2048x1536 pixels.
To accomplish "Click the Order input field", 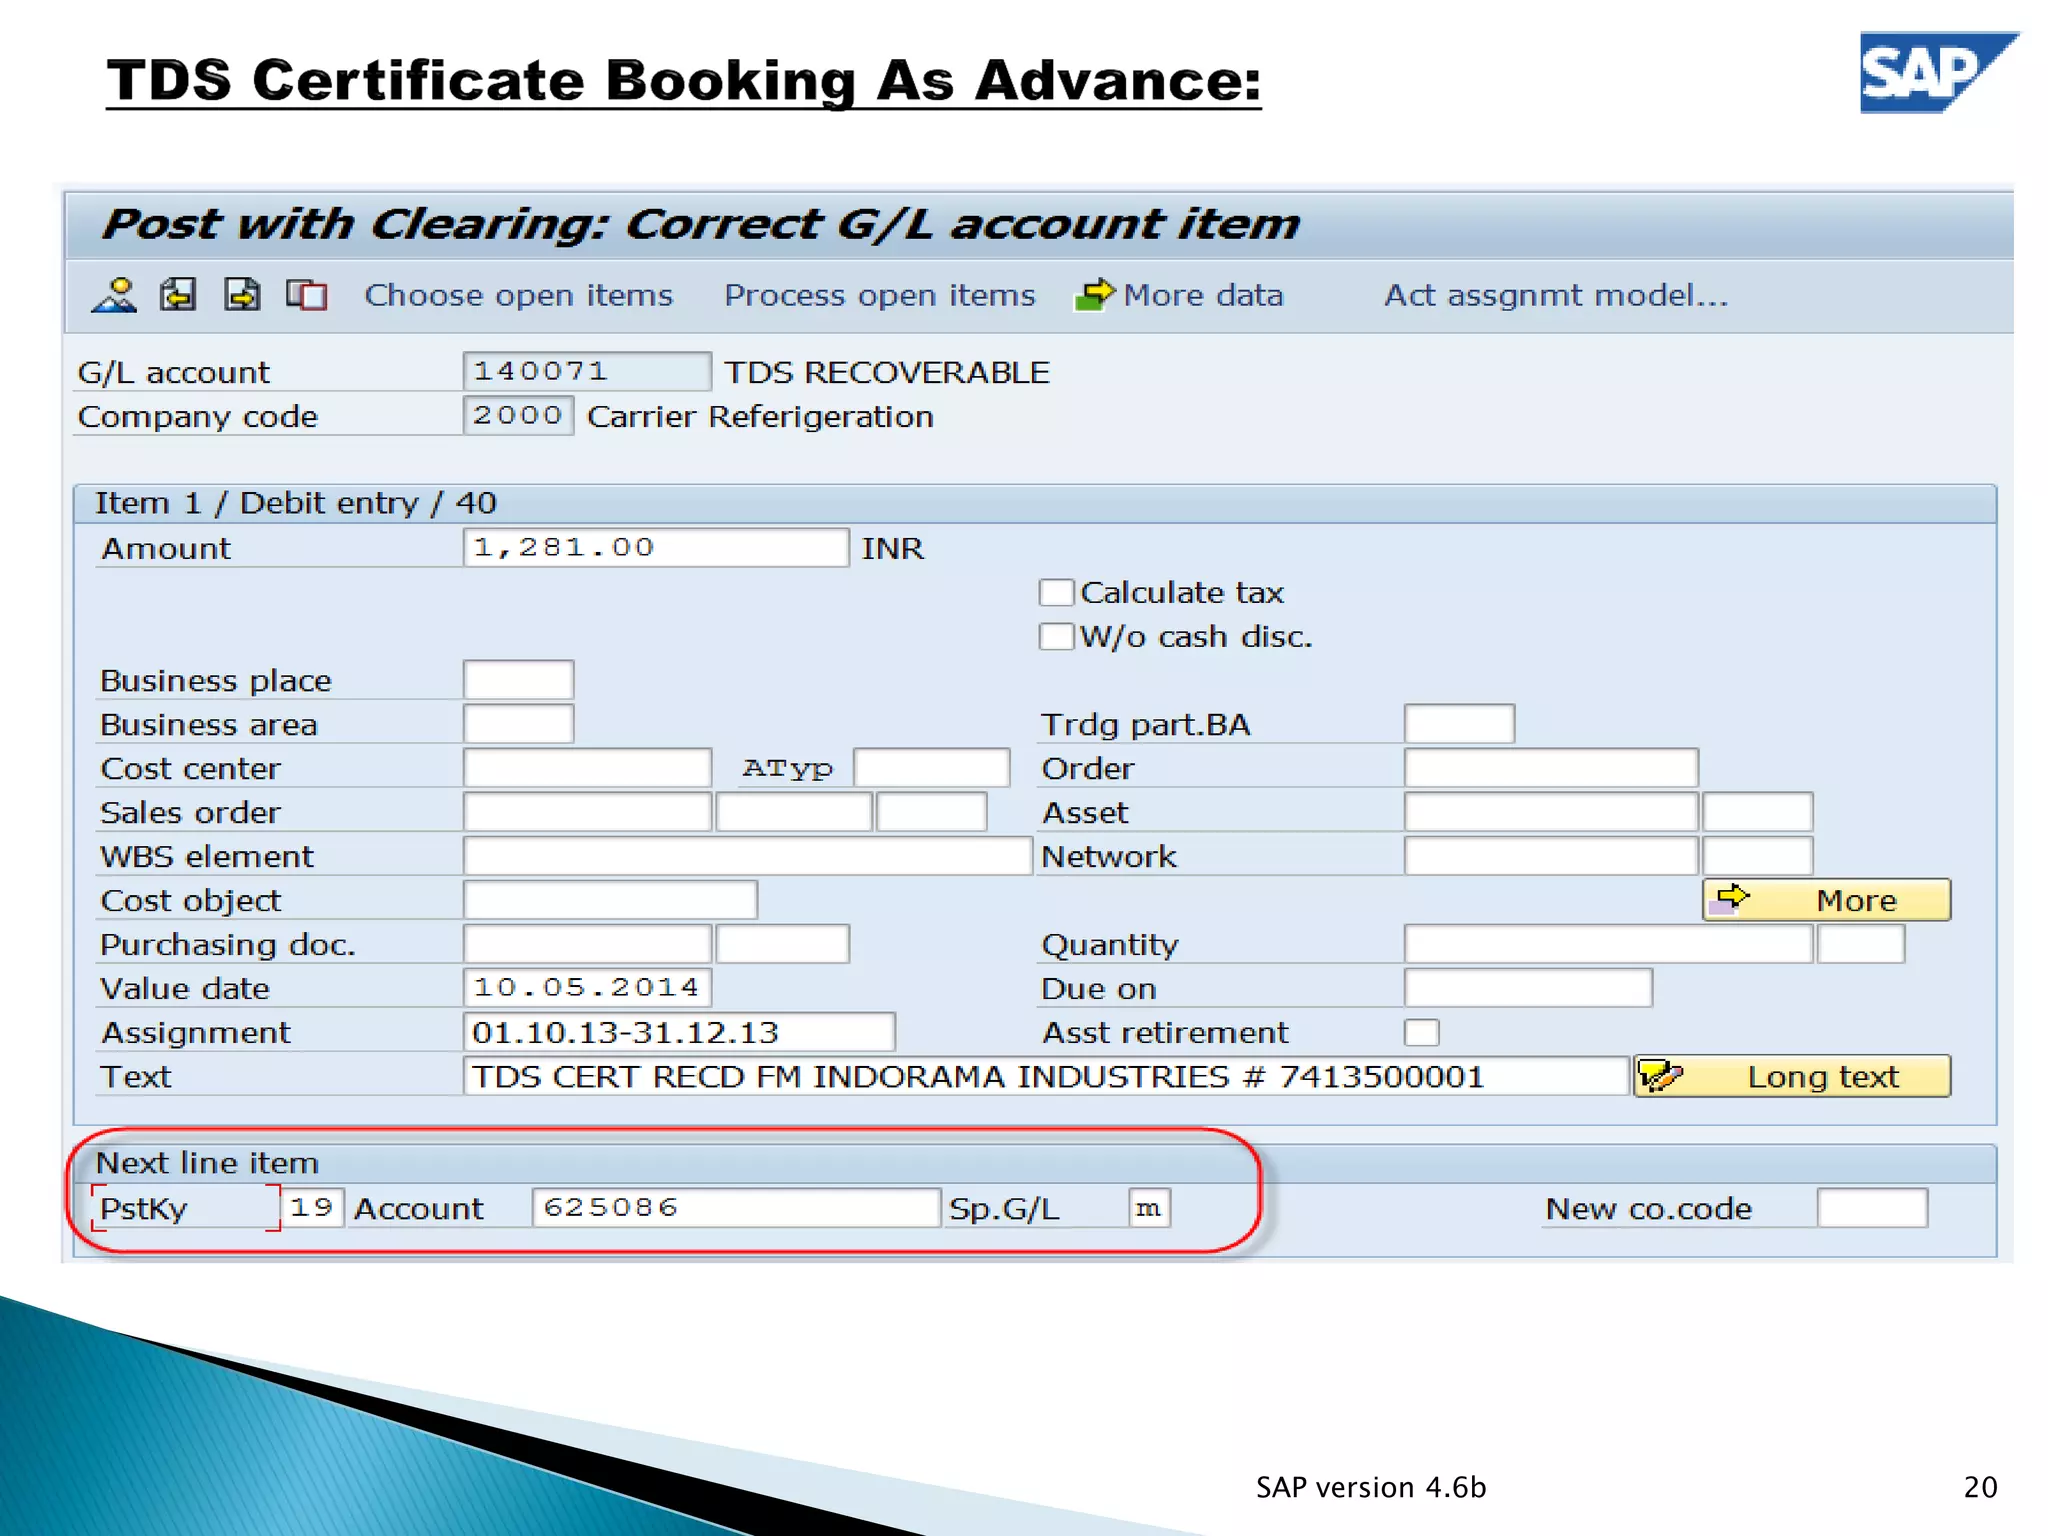I will coord(1551,768).
